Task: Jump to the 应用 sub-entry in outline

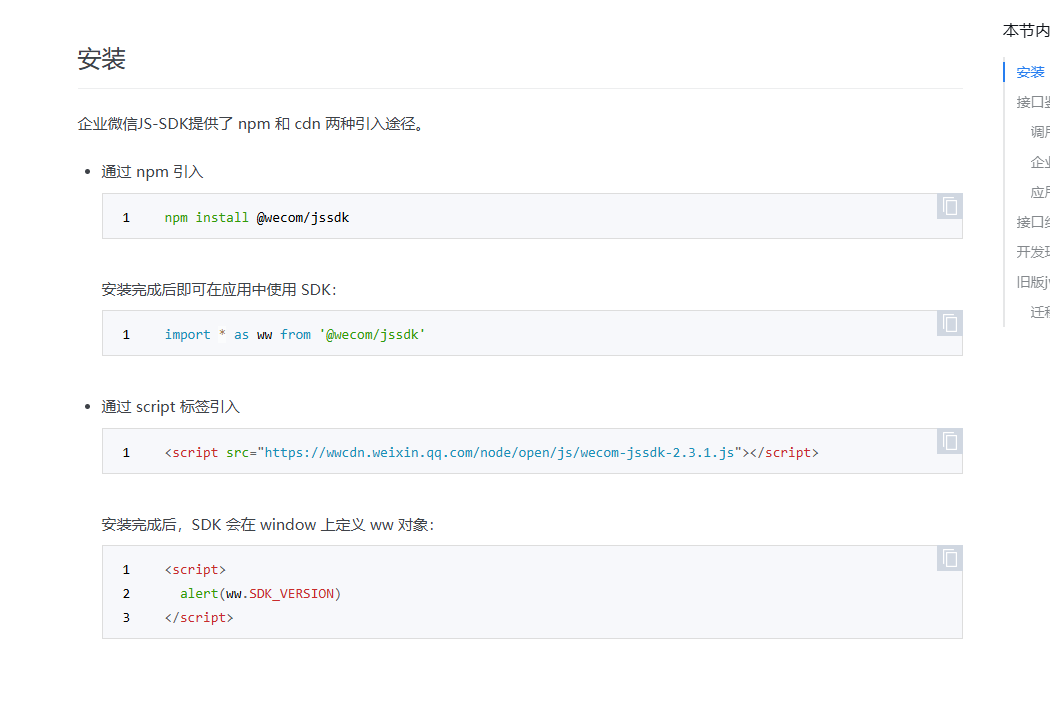Action: click(x=1040, y=192)
